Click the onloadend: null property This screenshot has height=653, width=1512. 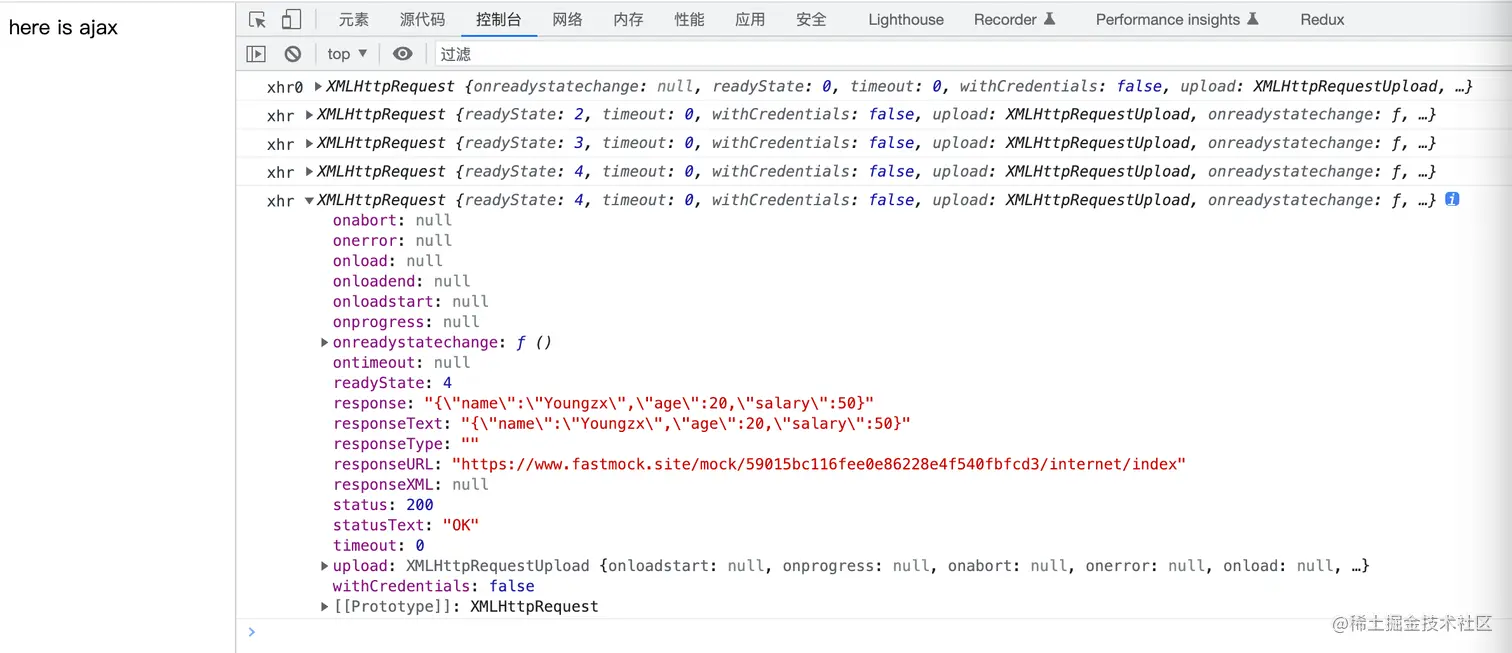coord(401,281)
